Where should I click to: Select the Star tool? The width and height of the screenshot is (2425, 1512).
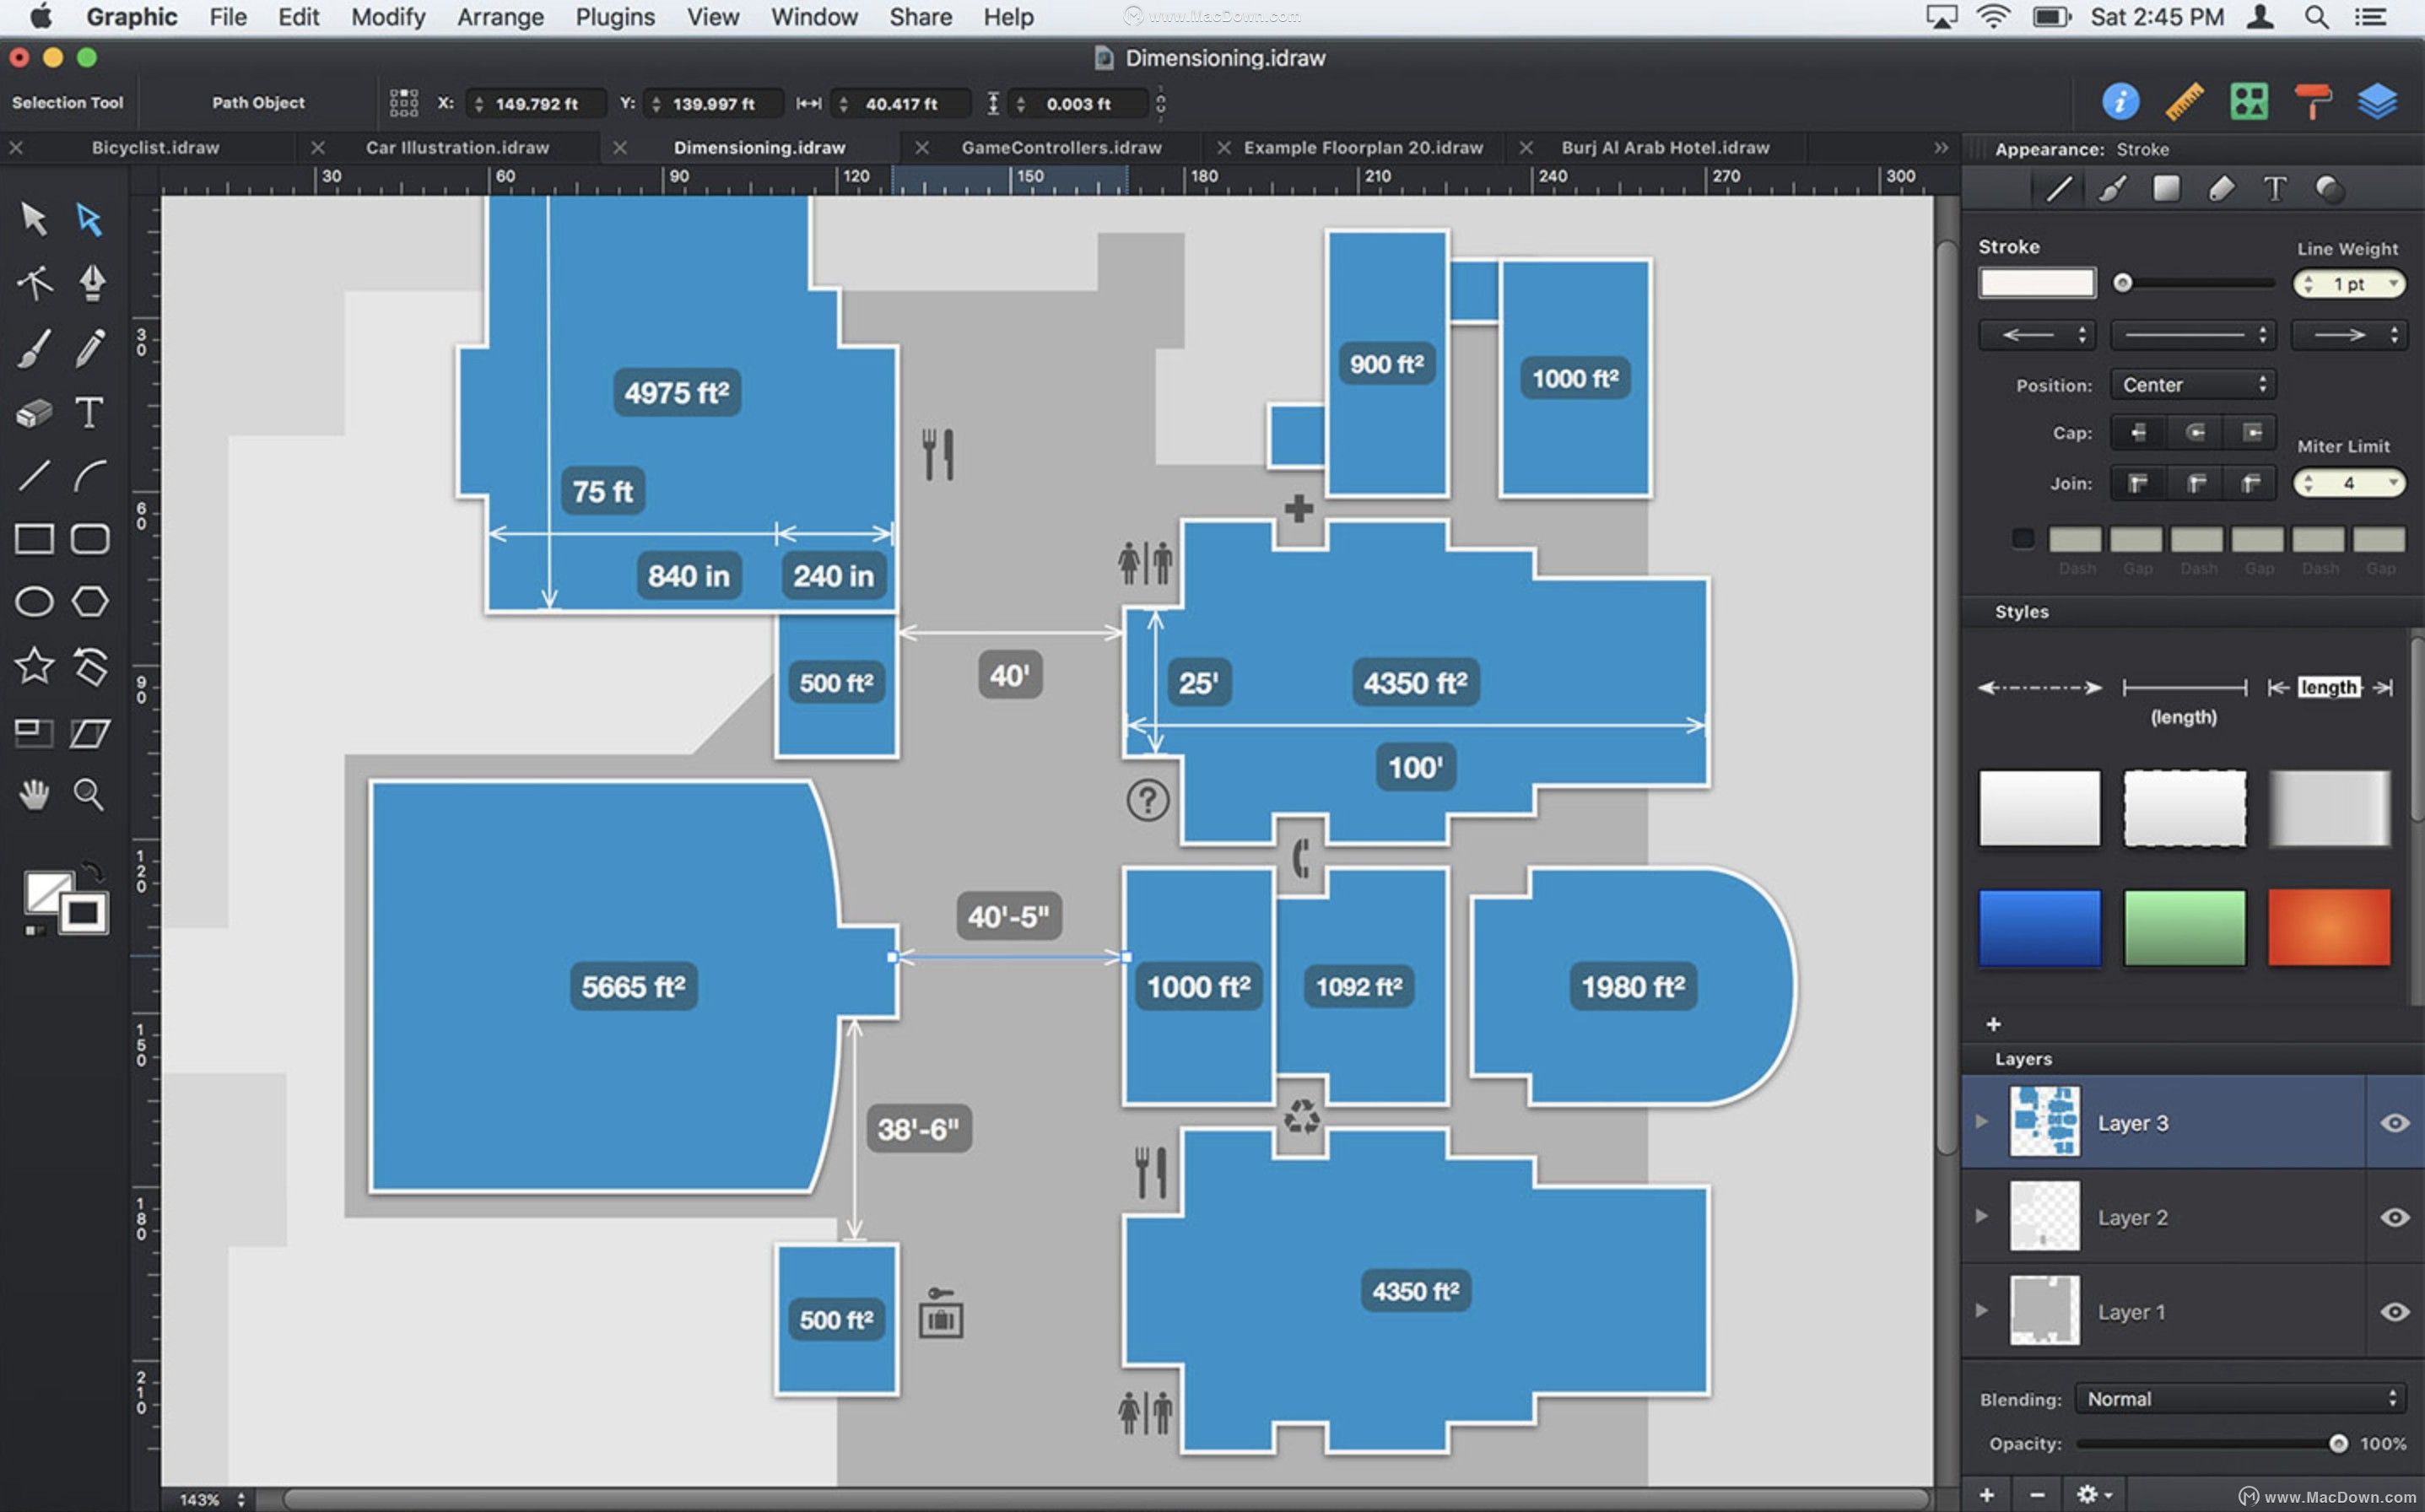[34, 665]
